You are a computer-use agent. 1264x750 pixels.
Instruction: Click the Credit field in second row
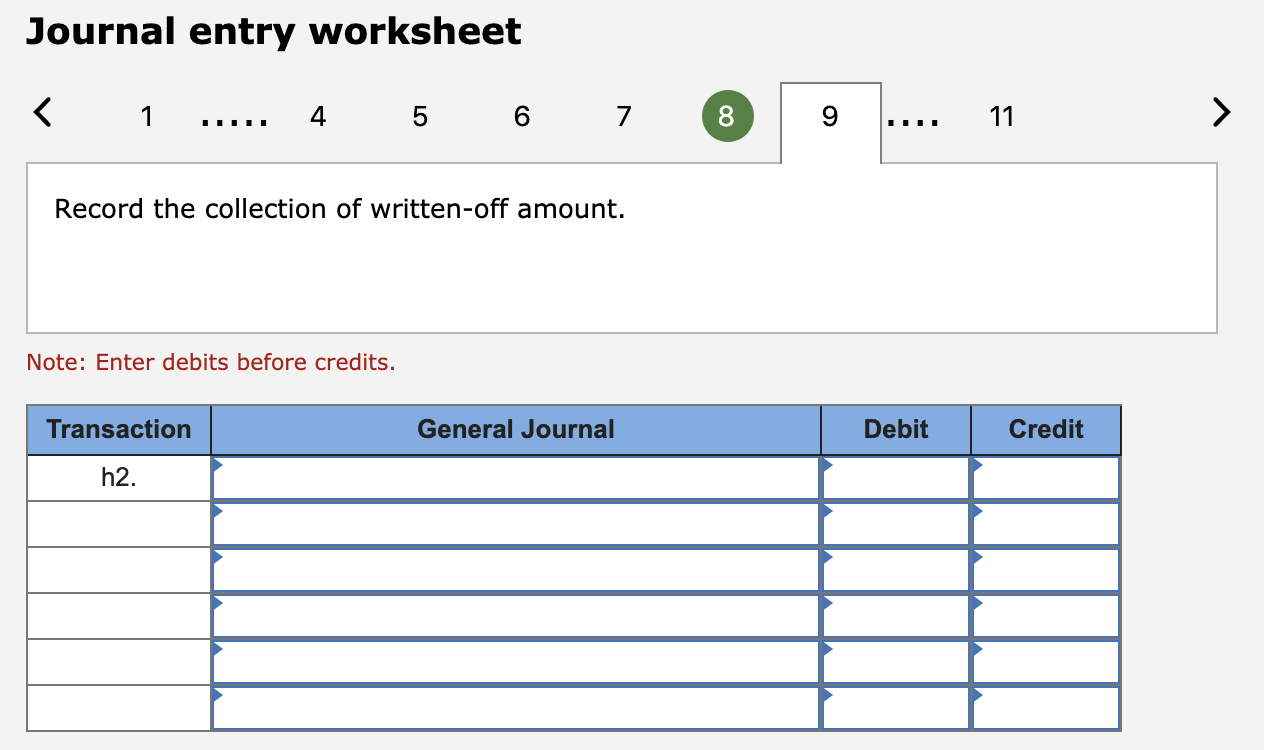coord(1046,524)
